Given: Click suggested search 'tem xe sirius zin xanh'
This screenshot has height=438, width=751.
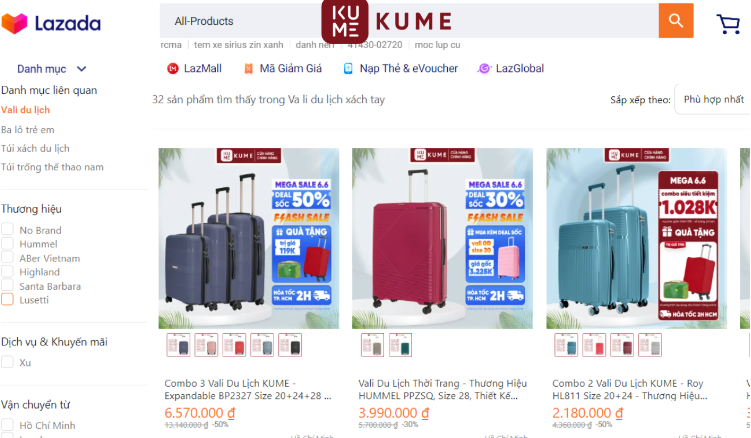Looking at the screenshot, I should coord(239,45).
